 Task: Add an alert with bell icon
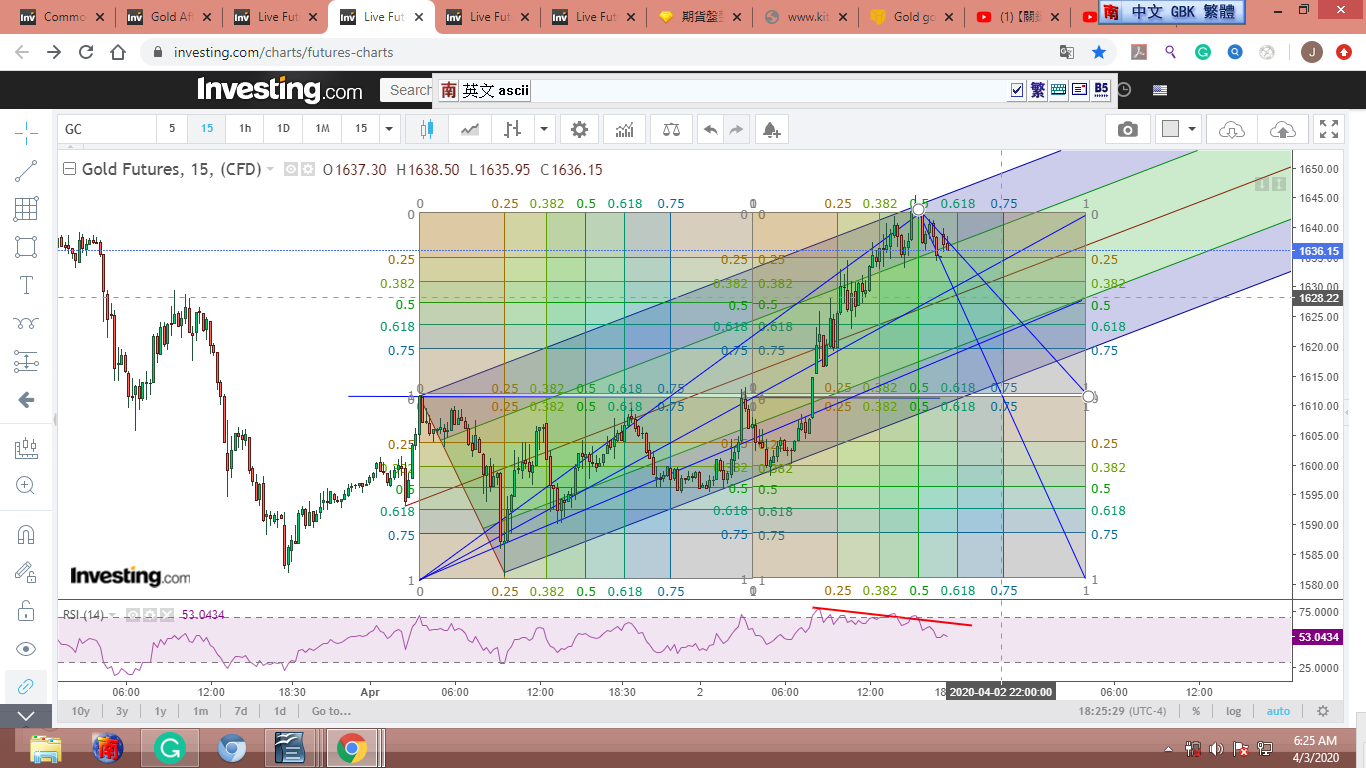click(770, 129)
